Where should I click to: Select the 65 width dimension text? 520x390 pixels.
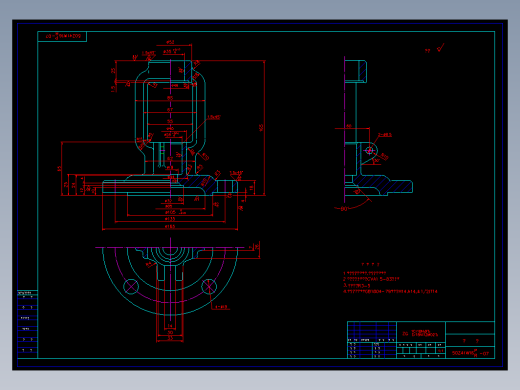(170, 98)
